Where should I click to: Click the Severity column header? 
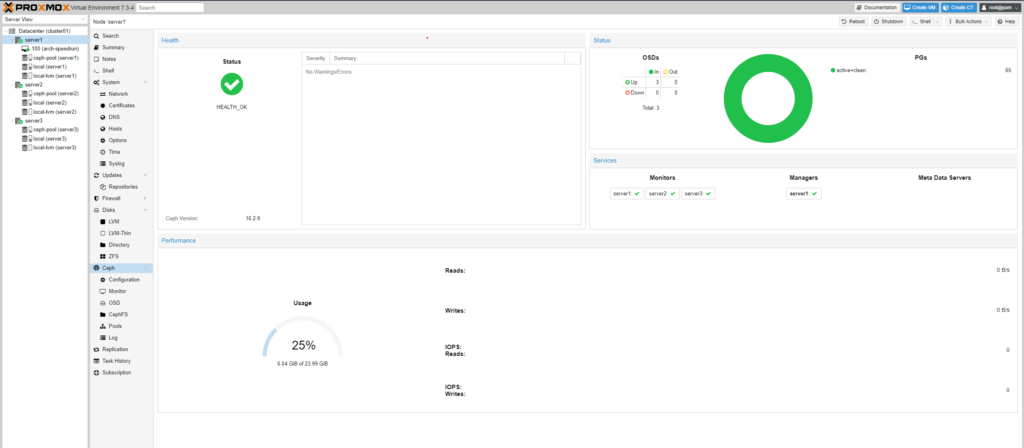(x=315, y=58)
